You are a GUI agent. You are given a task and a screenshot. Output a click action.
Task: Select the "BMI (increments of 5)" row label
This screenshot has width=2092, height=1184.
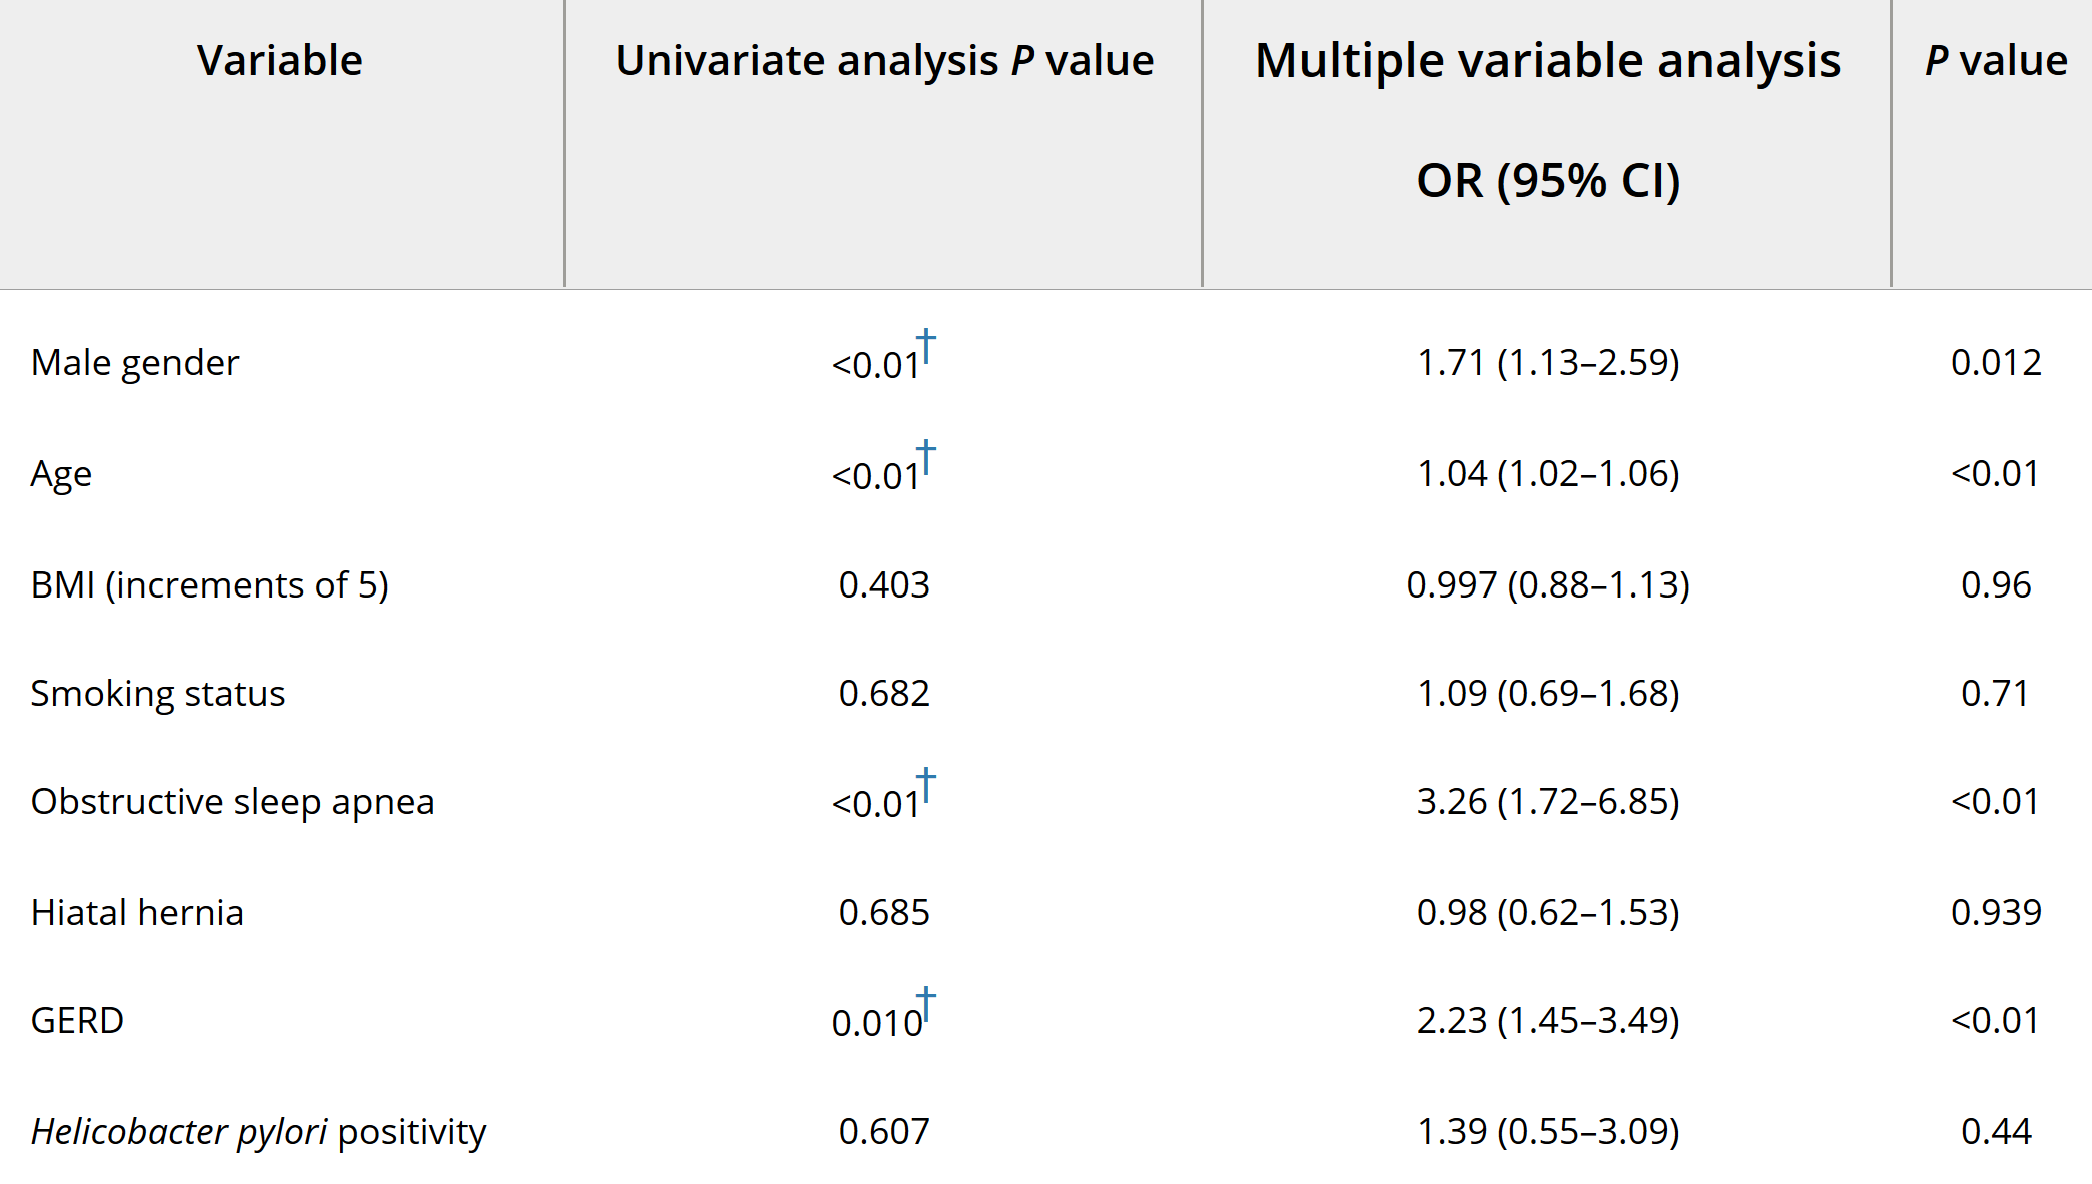[x=210, y=585]
